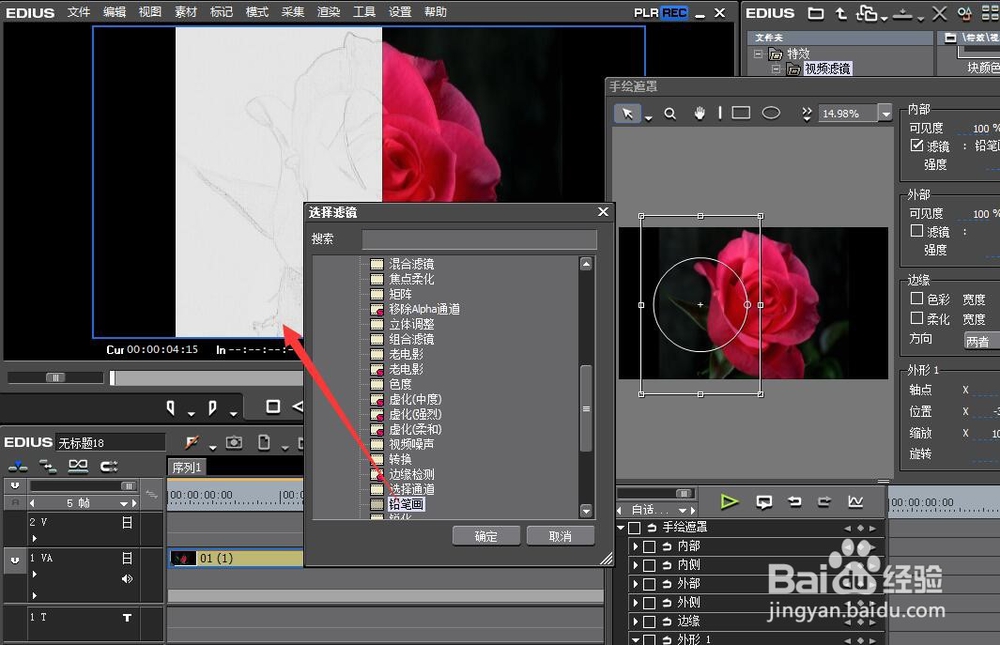Collapse the 手绘遮罩 tree row
This screenshot has width=1000, height=645.
tap(621, 528)
